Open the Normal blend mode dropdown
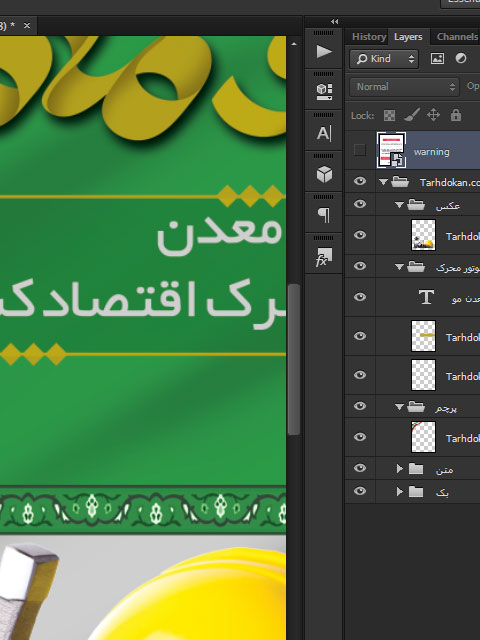Viewport: 480px width, 640px height. click(404, 87)
